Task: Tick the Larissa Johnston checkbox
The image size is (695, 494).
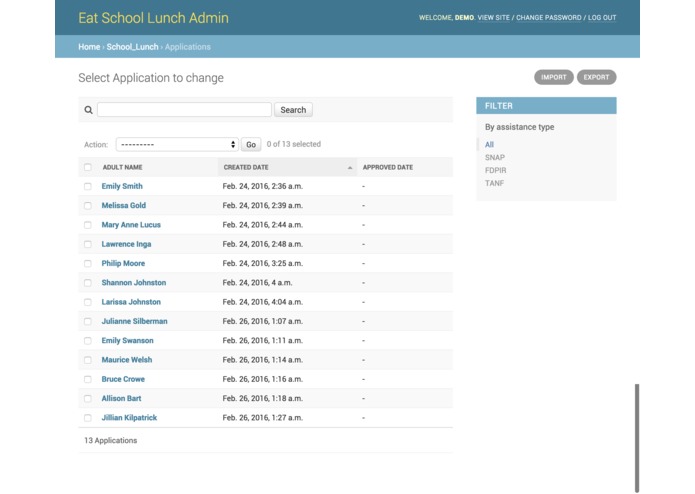Action: pos(87,302)
